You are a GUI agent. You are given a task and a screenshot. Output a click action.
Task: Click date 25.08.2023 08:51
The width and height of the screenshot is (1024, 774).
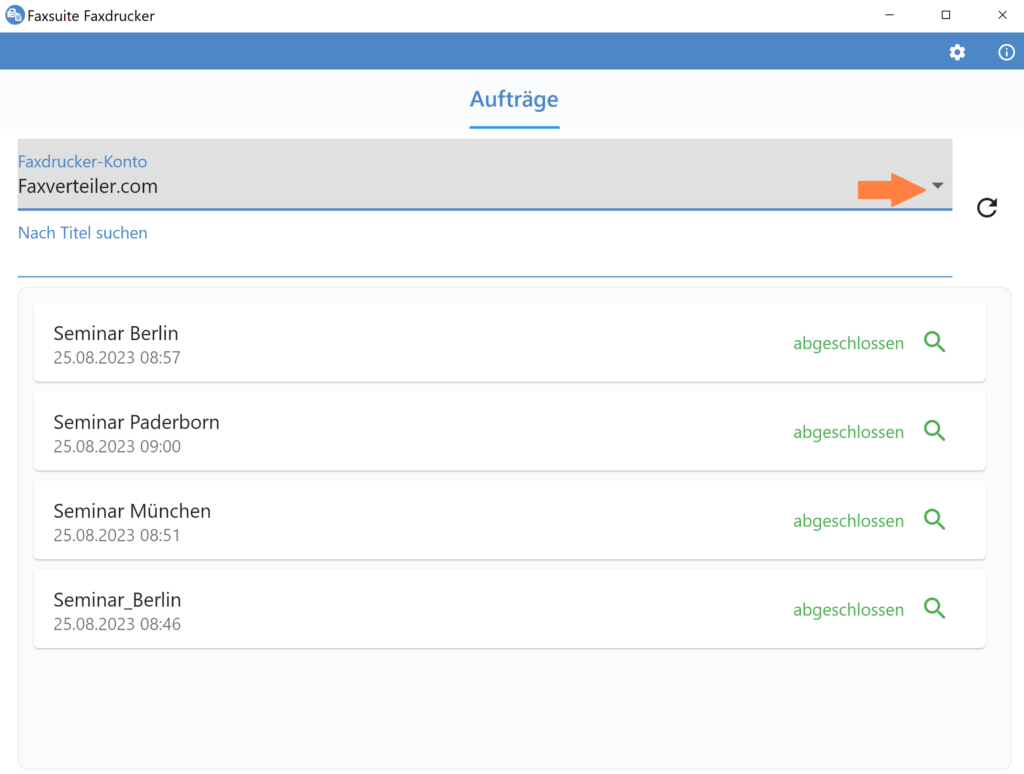coord(117,535)
